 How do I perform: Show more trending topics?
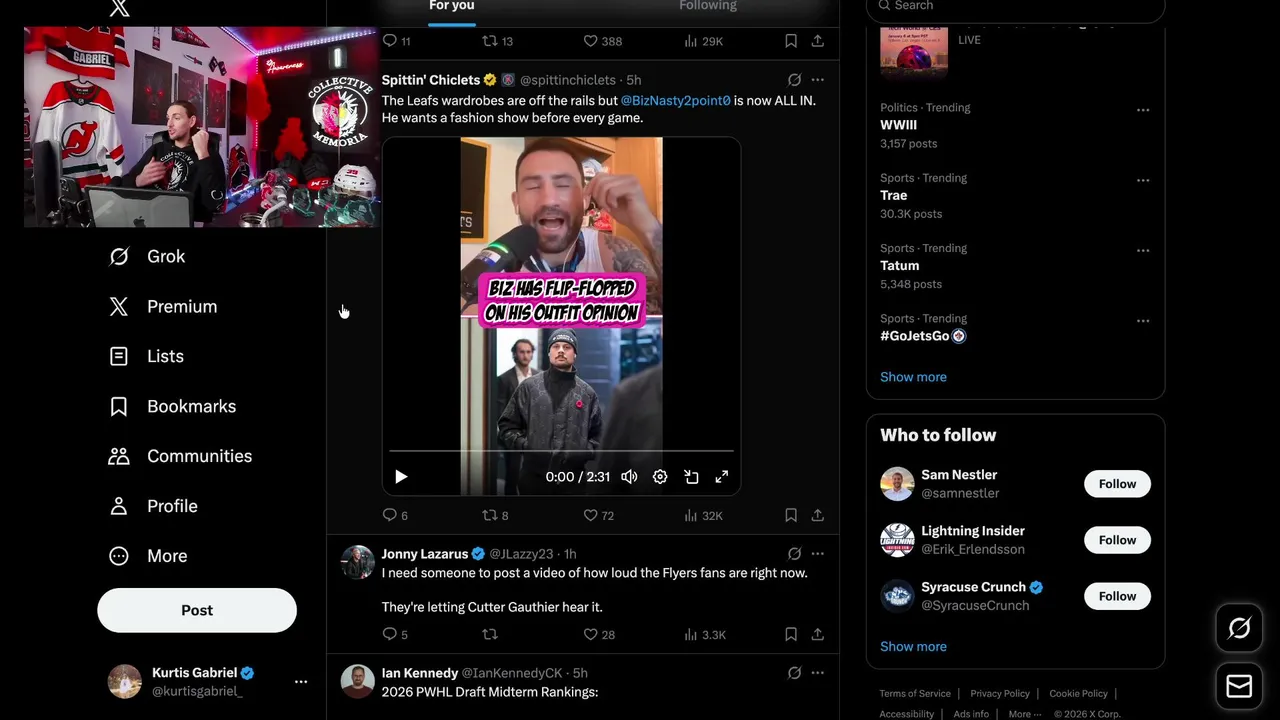(x=913, y=377)
